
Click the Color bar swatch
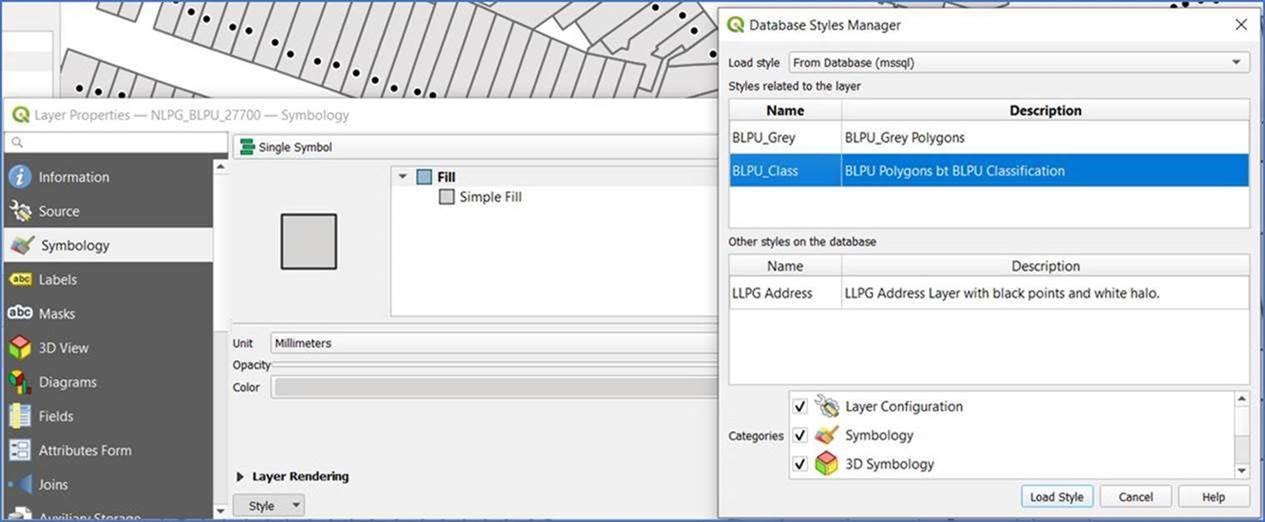(496, 387)
